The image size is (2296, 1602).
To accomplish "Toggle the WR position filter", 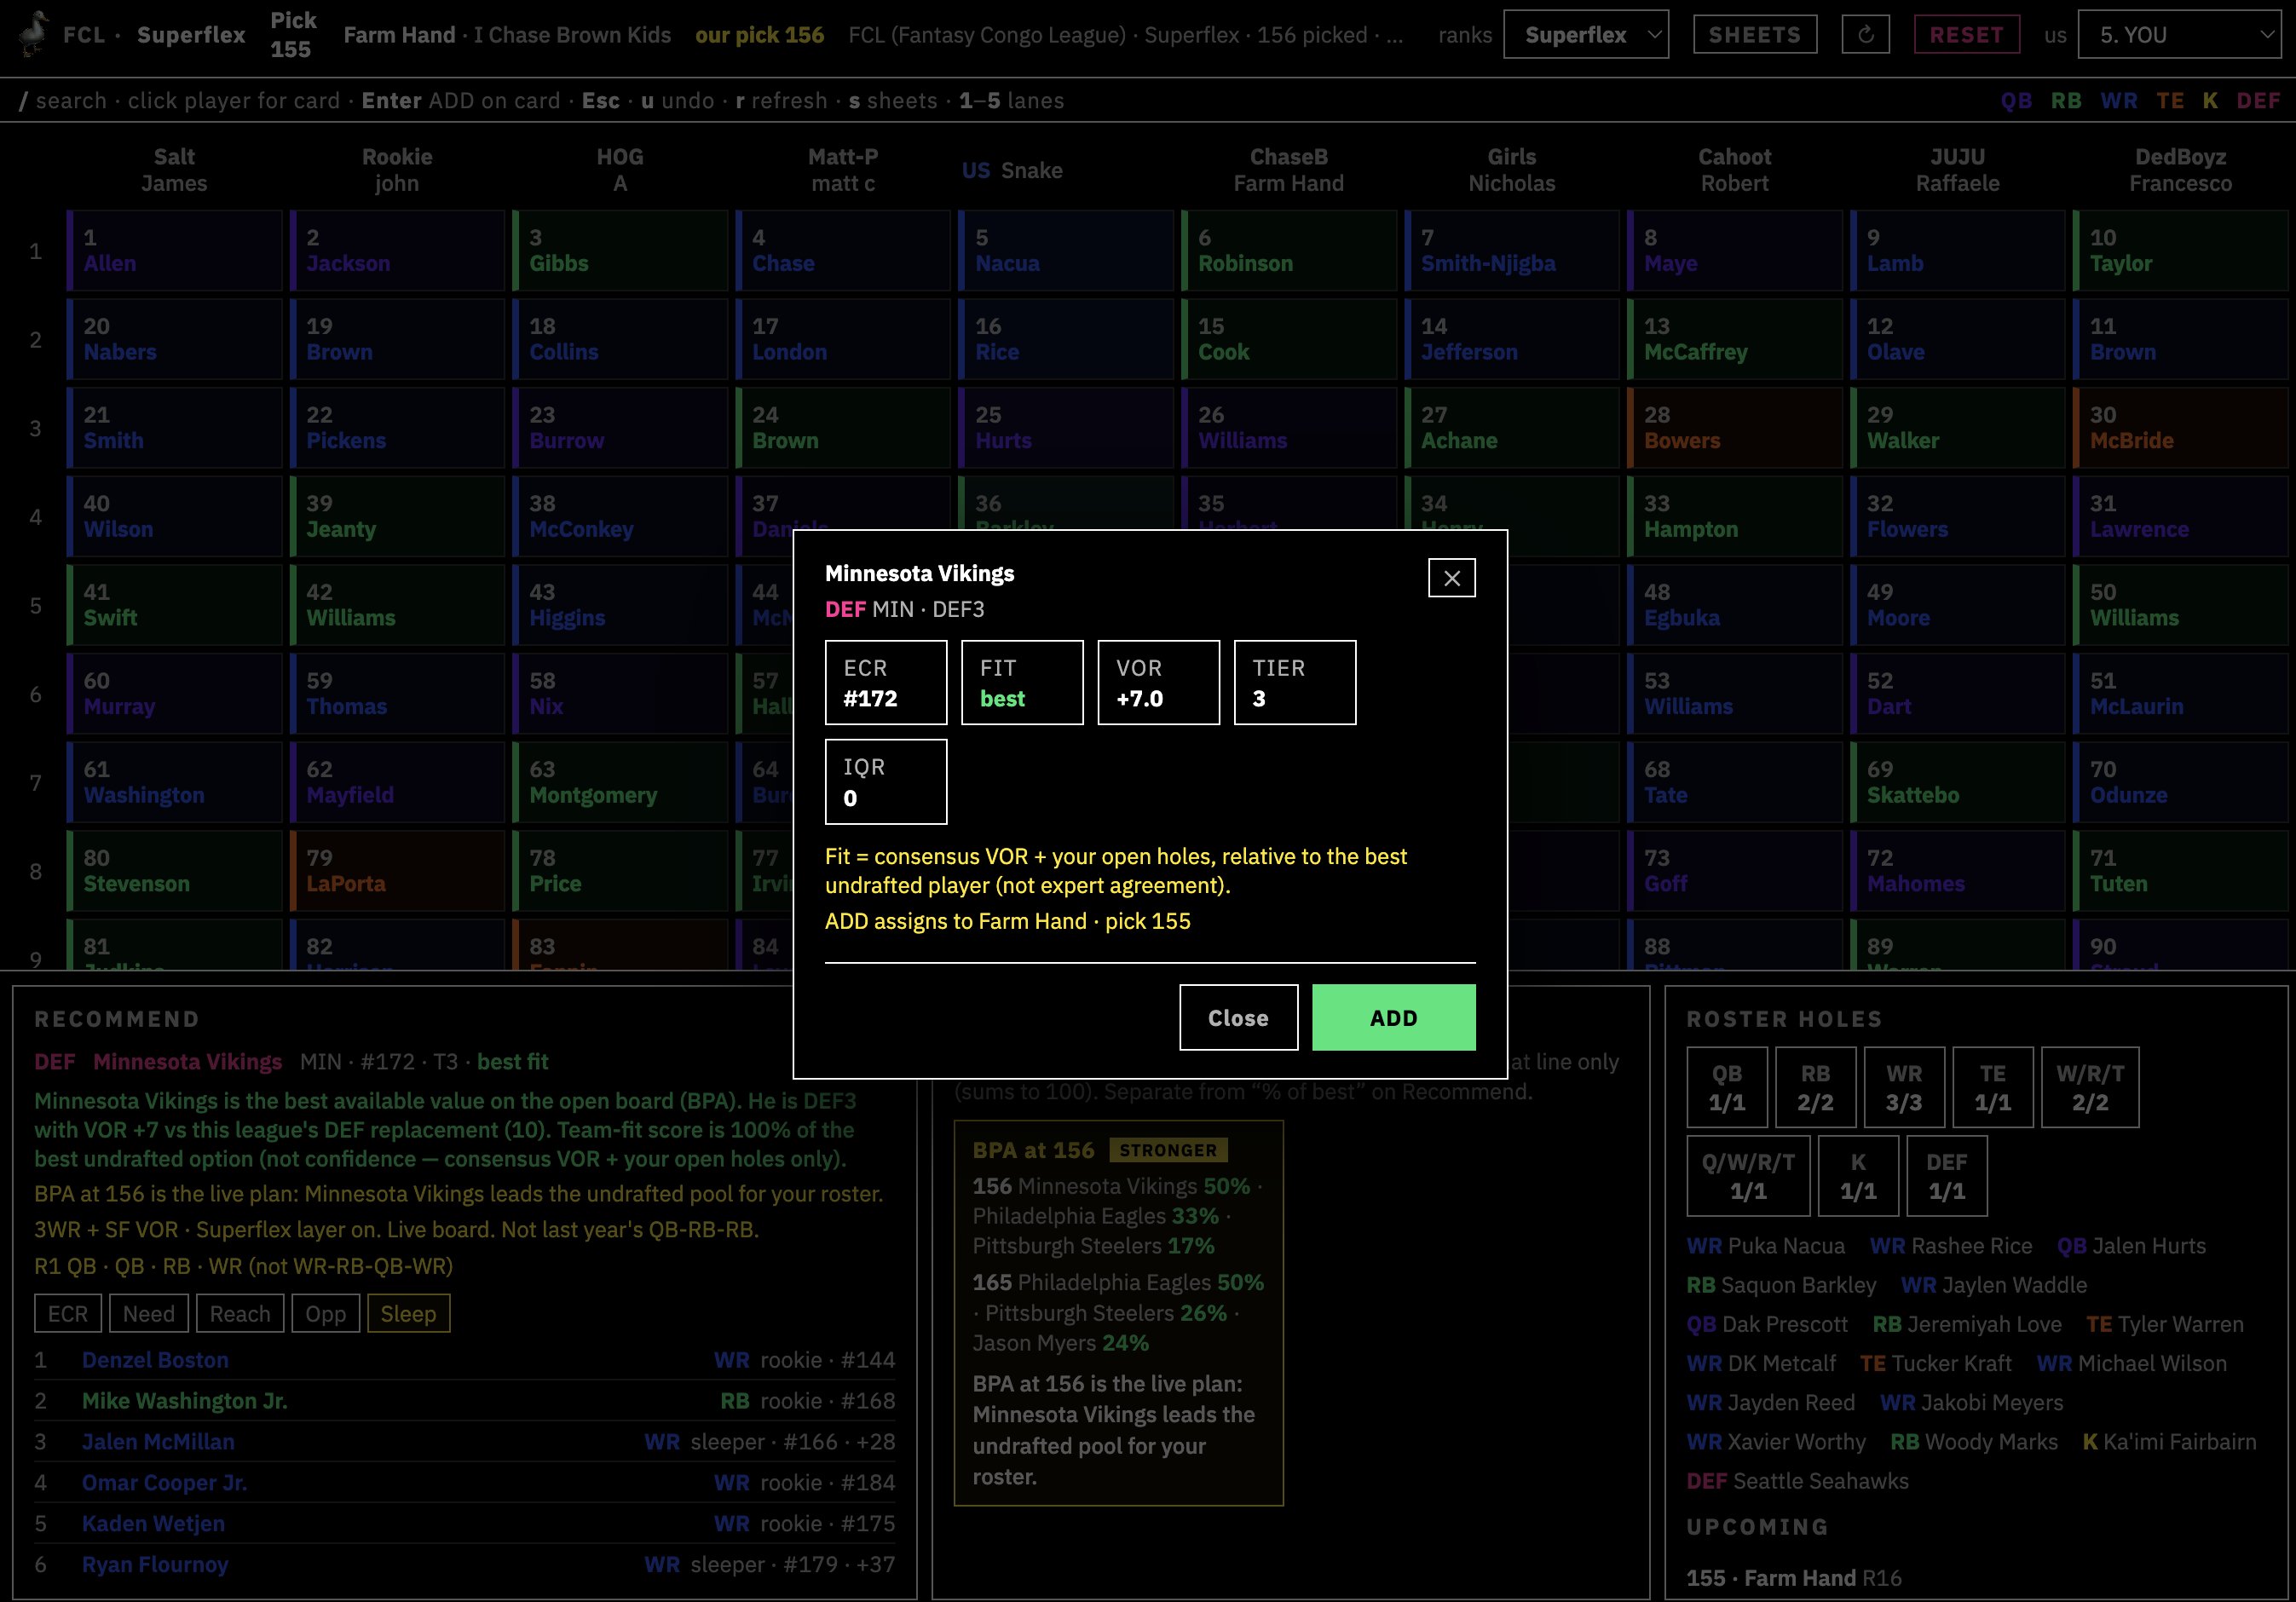I will [x=2119, y=101].
